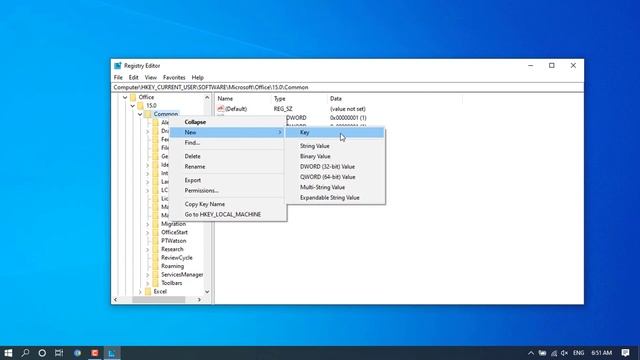Collapse the Office tree node arrow
The width and height of the screenshot is (640, 360).
(x=125, y=97)
